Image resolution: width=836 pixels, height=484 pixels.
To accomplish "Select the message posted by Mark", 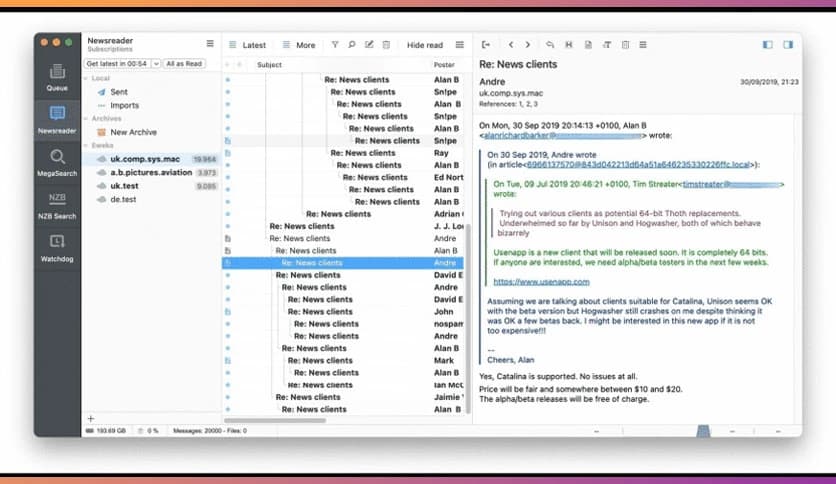I will 343,360.
